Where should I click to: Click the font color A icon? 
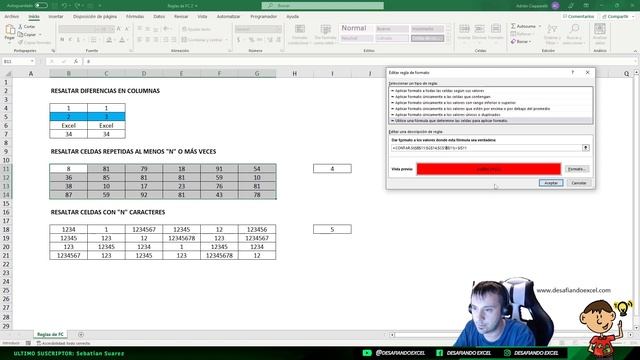point(122,40)
